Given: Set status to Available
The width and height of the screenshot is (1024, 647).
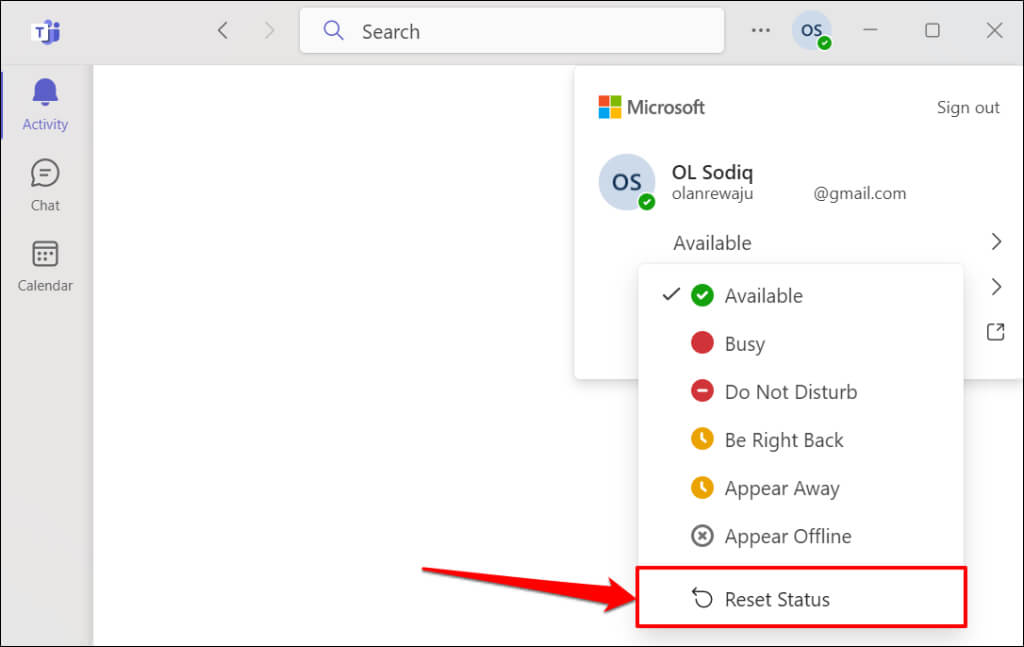Looking at the screenshot, I should [x=763, y=296].
